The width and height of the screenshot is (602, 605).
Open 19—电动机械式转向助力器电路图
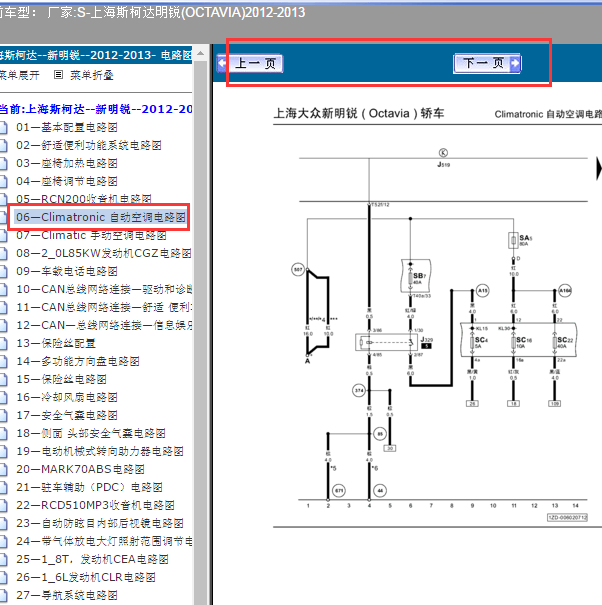pos(100,451)
